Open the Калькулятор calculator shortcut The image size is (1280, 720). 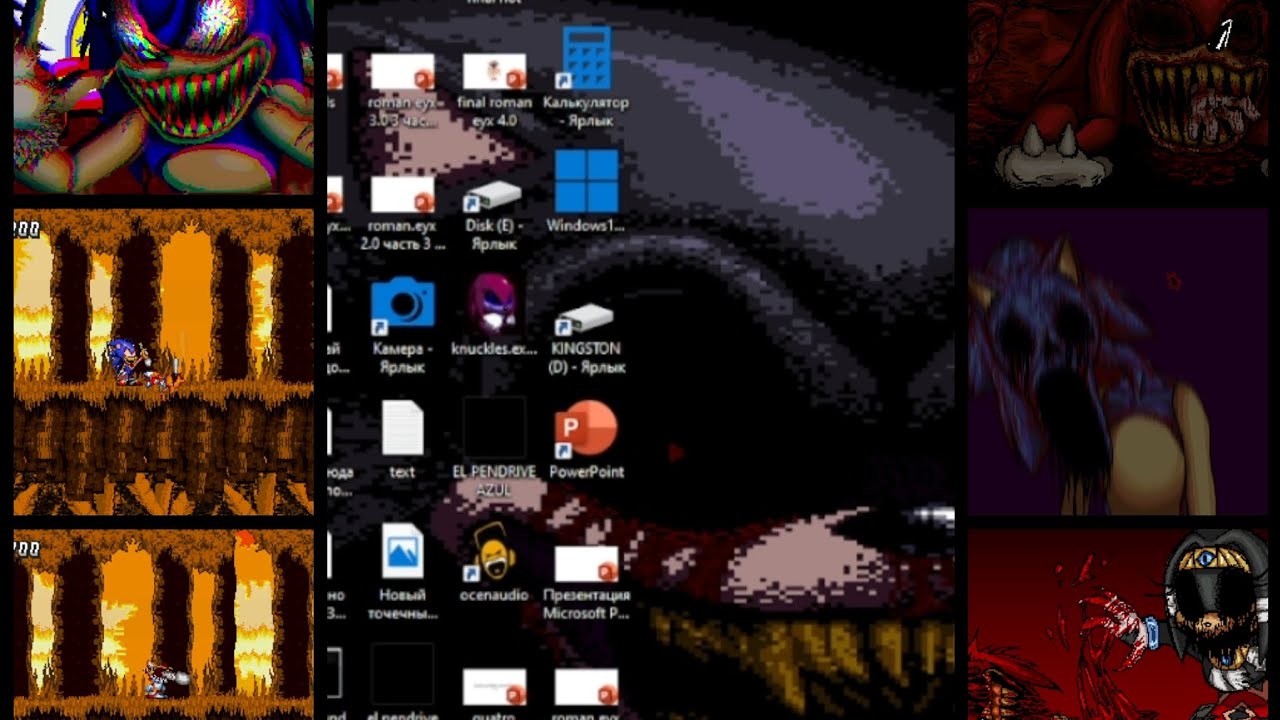586,78
